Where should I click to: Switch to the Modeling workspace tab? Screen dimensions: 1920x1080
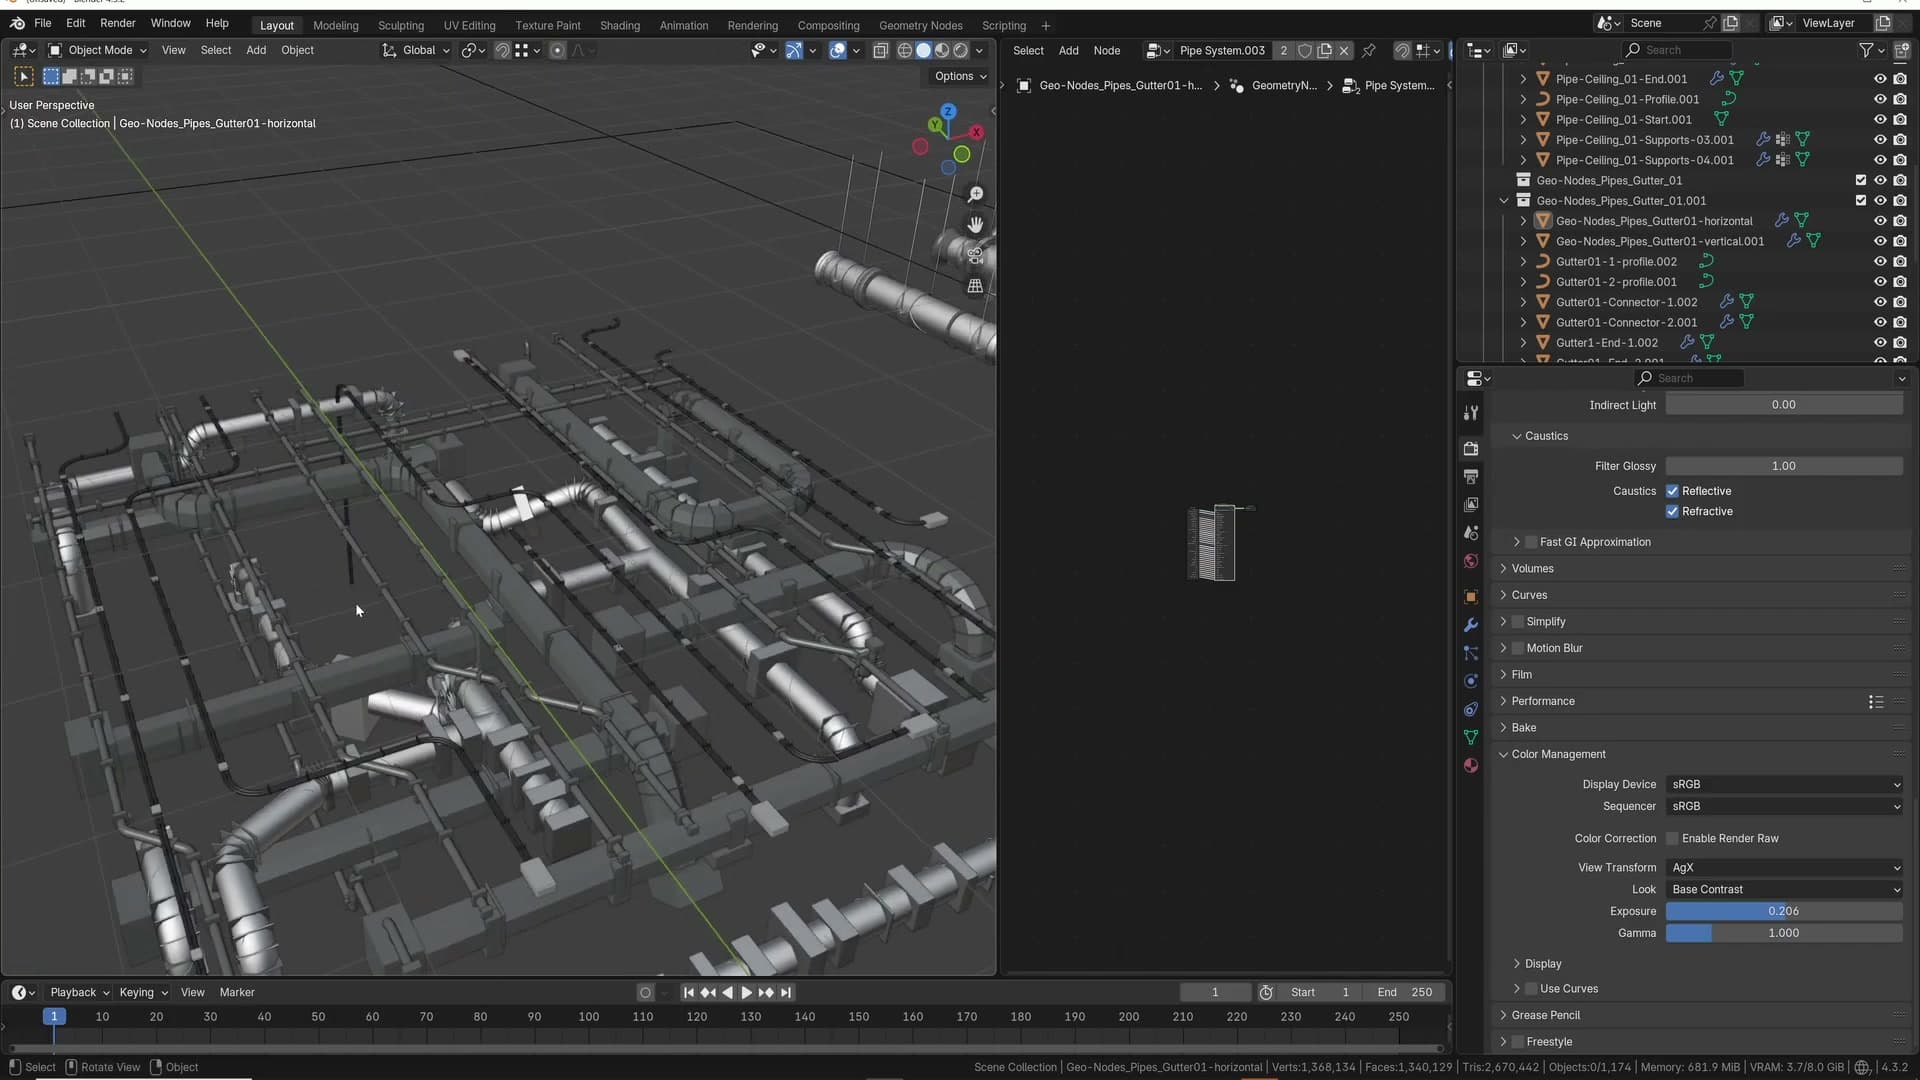click(x=335, y=26)
